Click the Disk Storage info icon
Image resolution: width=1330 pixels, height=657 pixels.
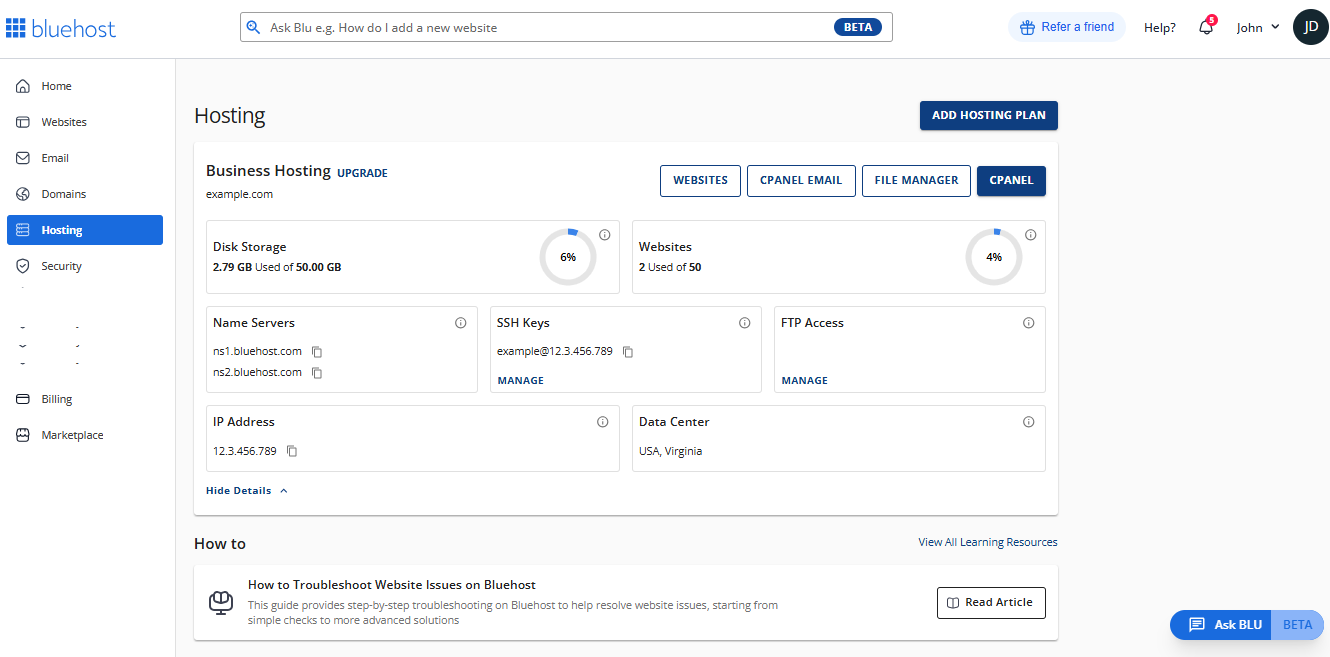(605, 234)
